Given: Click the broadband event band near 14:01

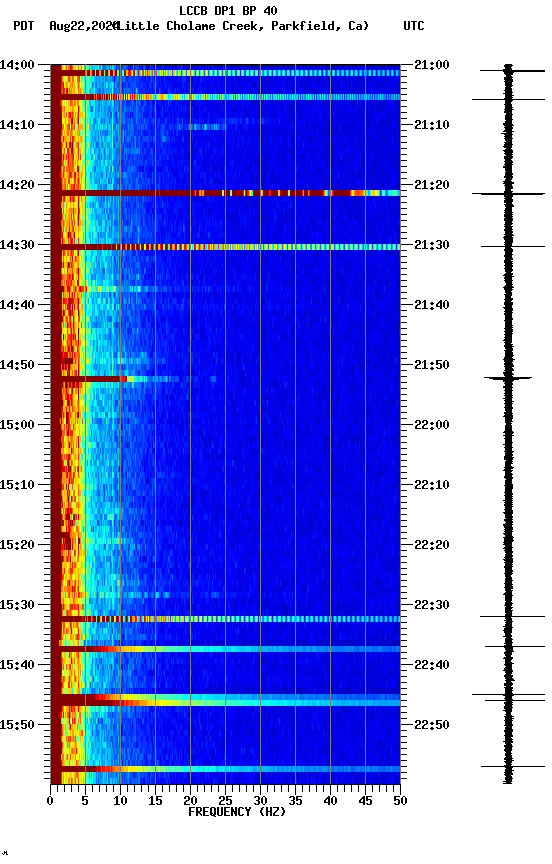Looking at the screenshot, I should (225, 73).
